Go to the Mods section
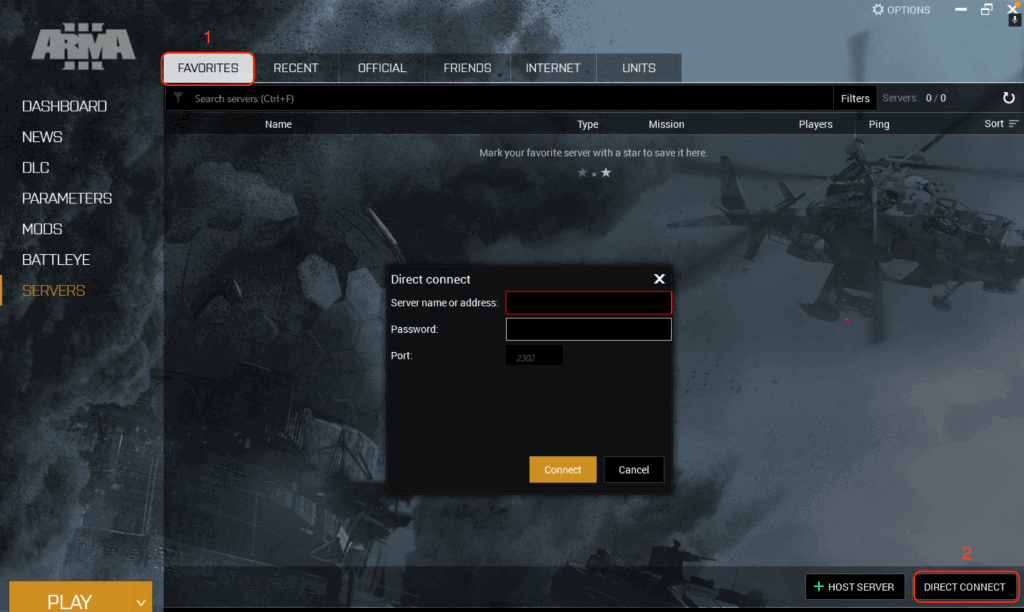The height and width of the screenshot is (612, 1024). (x=42, y=229)
